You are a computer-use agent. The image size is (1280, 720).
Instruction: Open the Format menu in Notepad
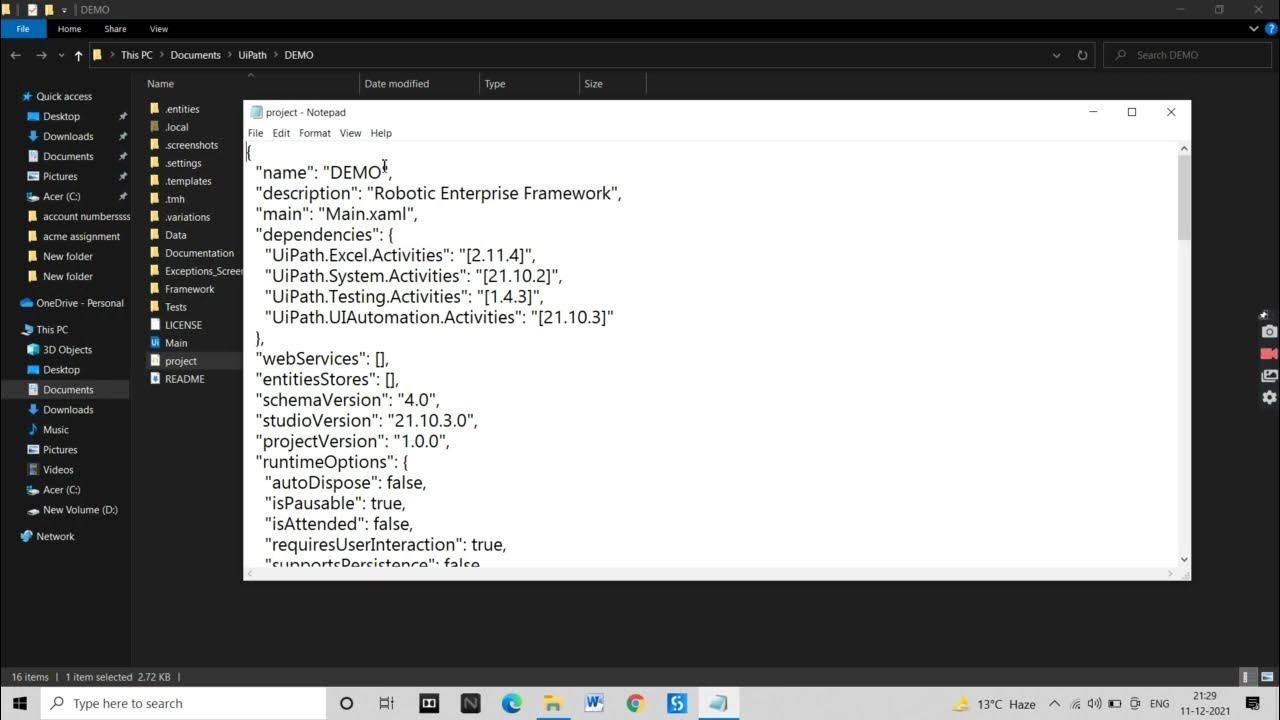(314, 133)
